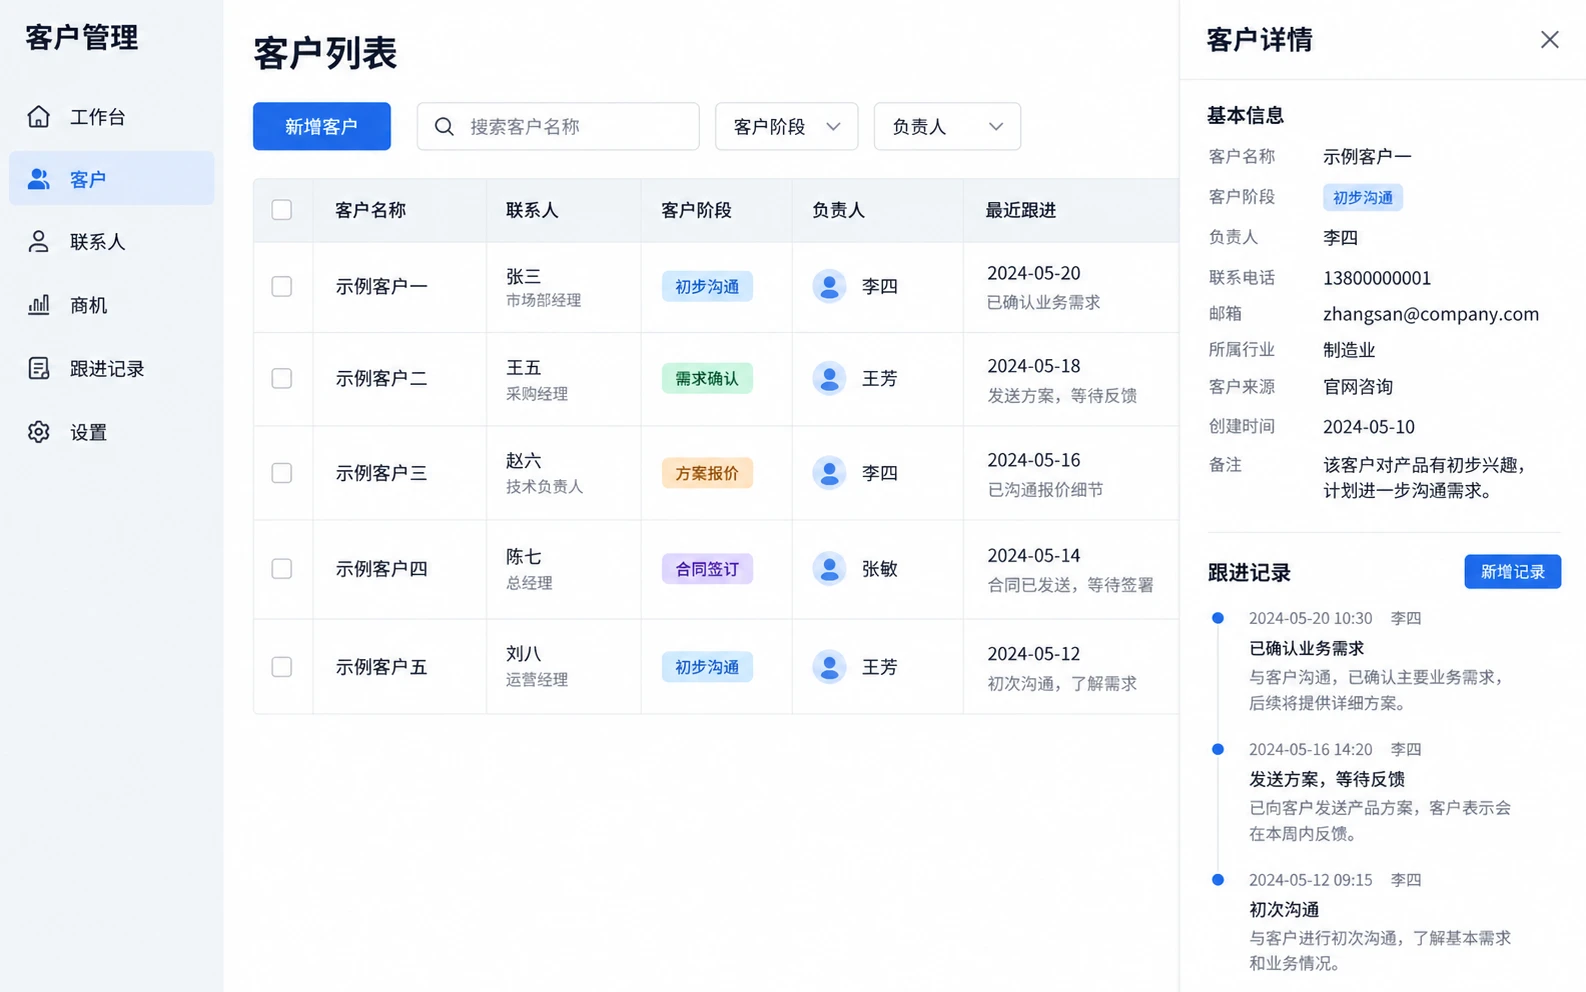
Task: Open 示例客户四 from the customer list
Action: (x=381, y=569)
